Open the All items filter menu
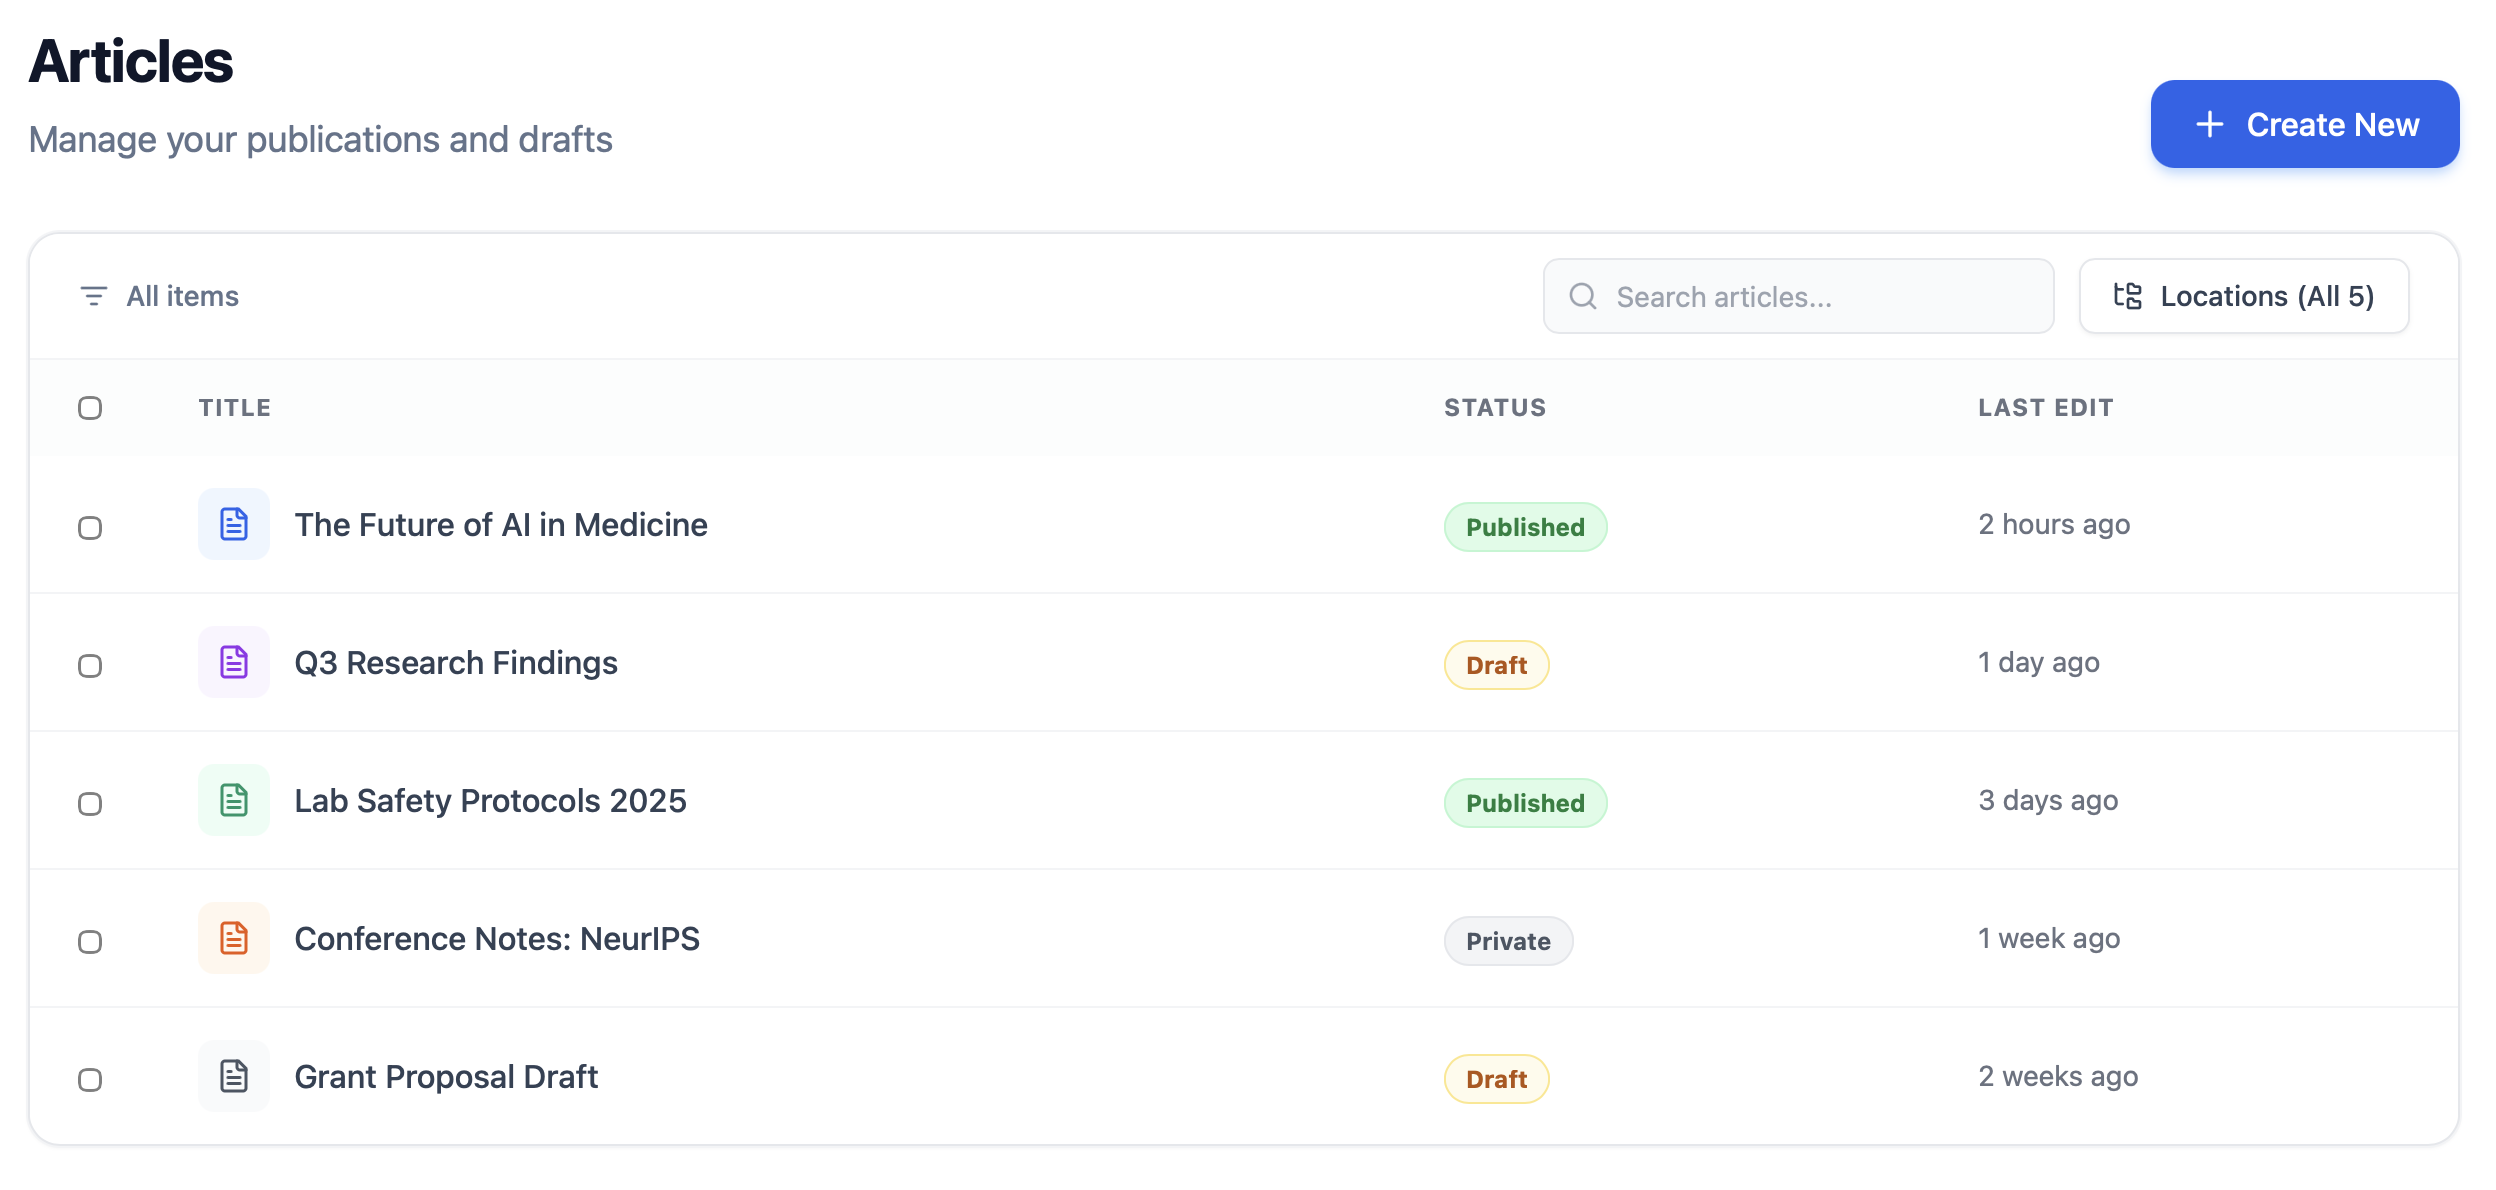The height and width of the screenshot is (1190, 2496). (182, 296)
